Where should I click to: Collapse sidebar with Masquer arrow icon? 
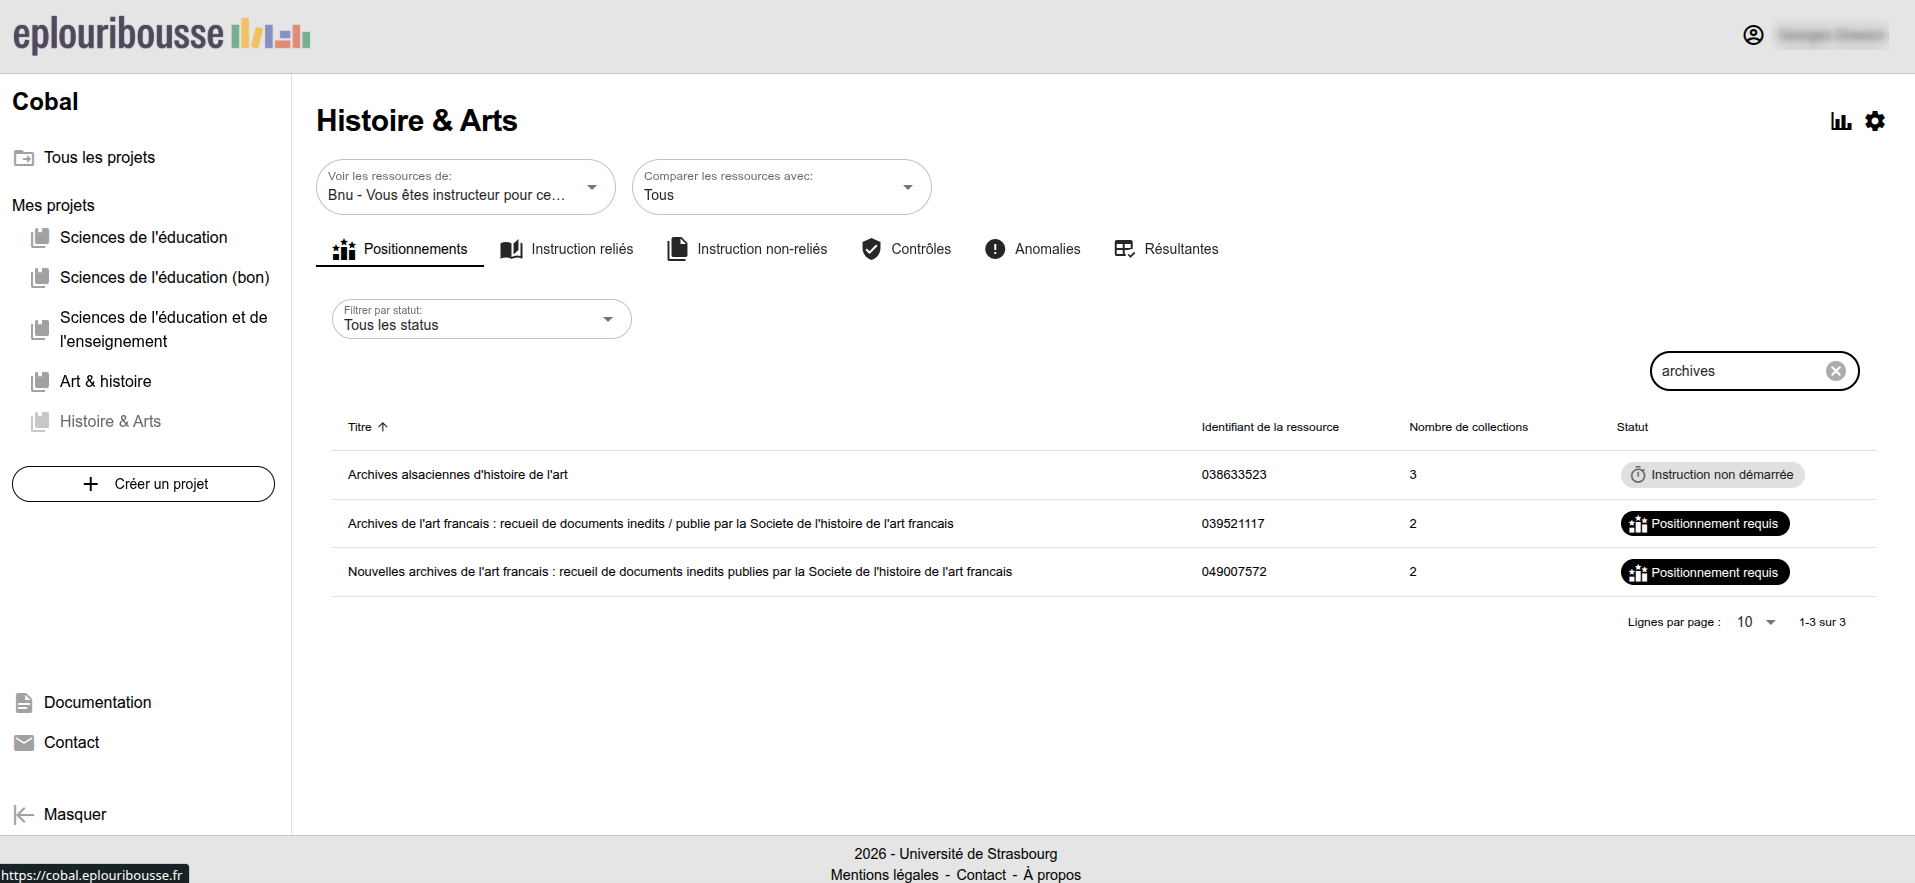pos(24,815)
